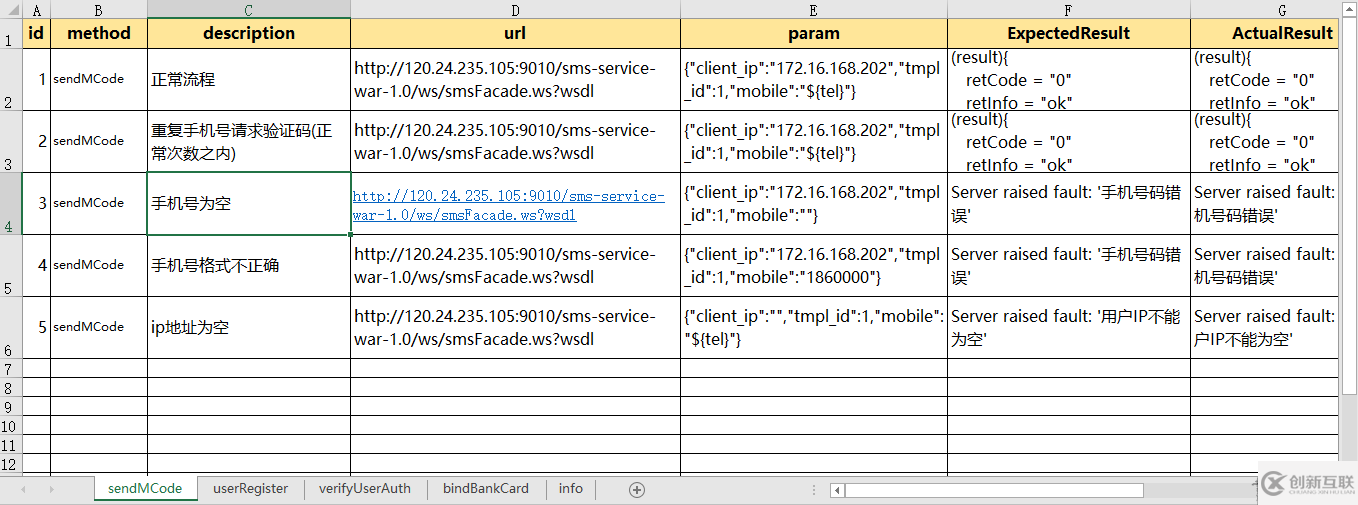Image resolution: width=1358 pixels, height=505 pixels.
Task: Select row 2 header
Action: (11, 80)
